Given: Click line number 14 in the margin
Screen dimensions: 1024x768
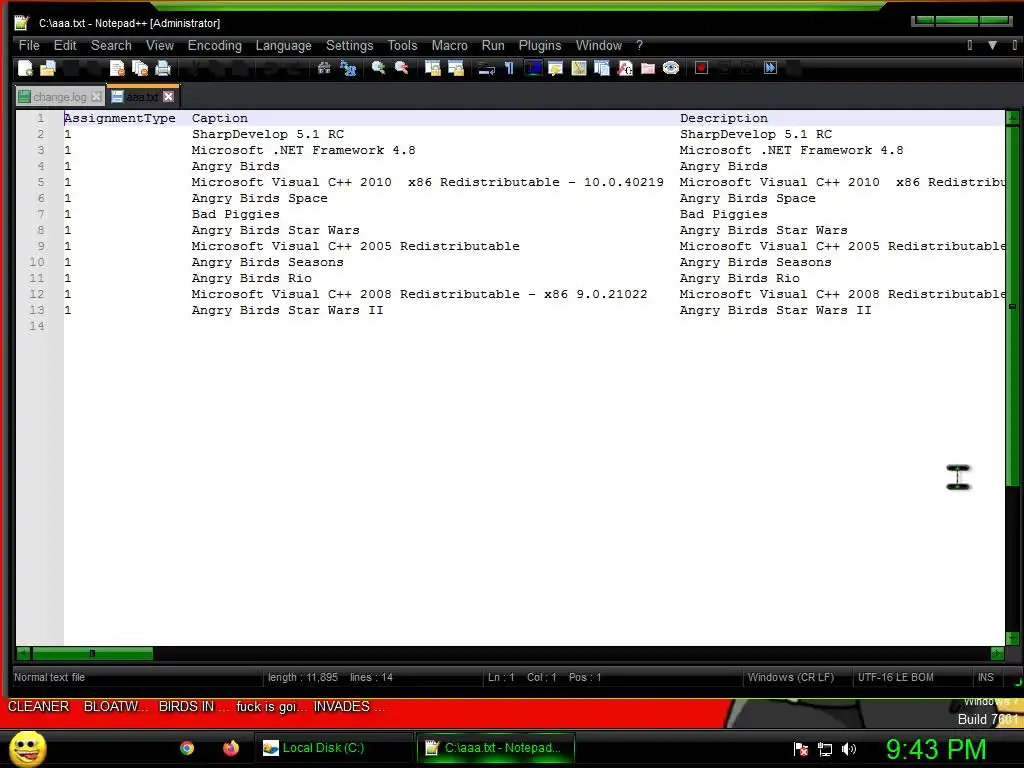Looking at the screenshot, I should 37,326.
